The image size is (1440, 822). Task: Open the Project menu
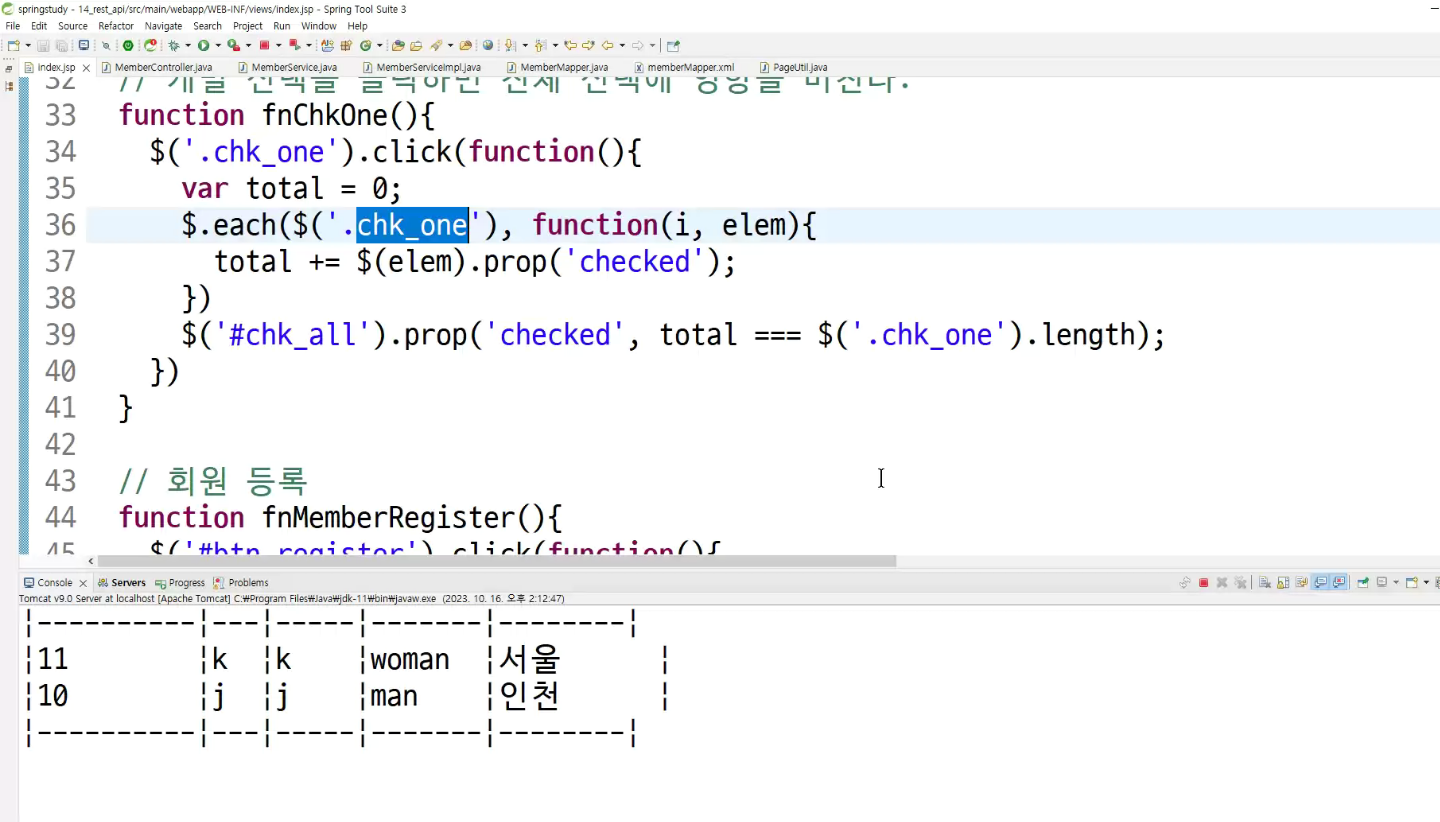pos(248,26)
